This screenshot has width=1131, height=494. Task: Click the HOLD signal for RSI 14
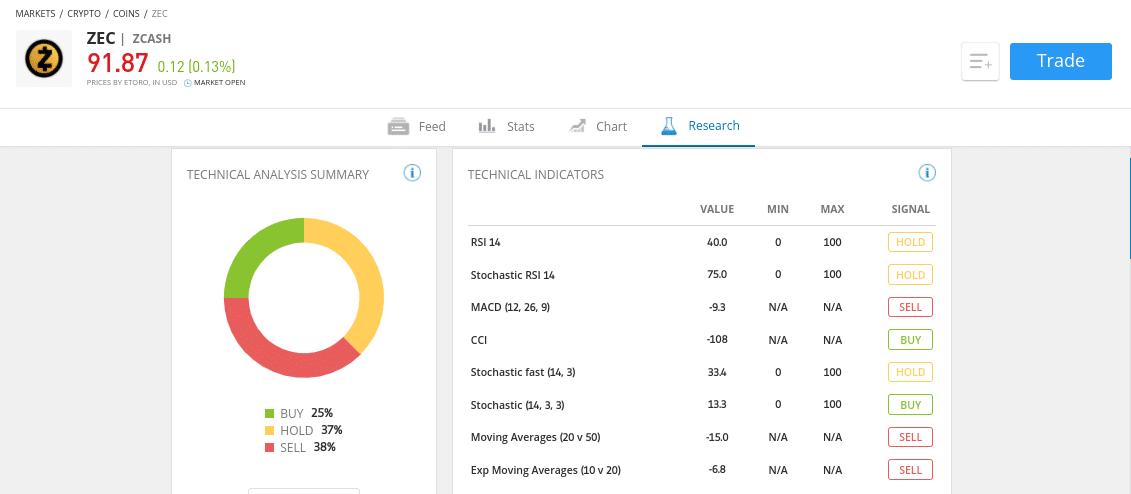tap(910, 242)
